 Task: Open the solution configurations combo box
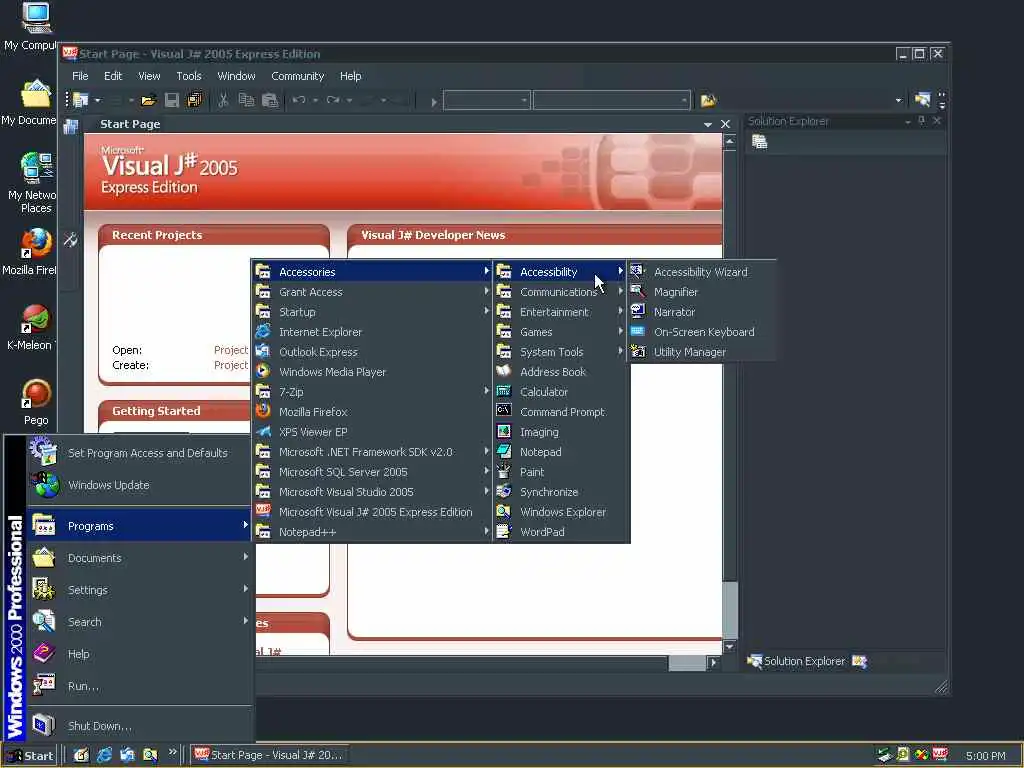pos(487,101)
